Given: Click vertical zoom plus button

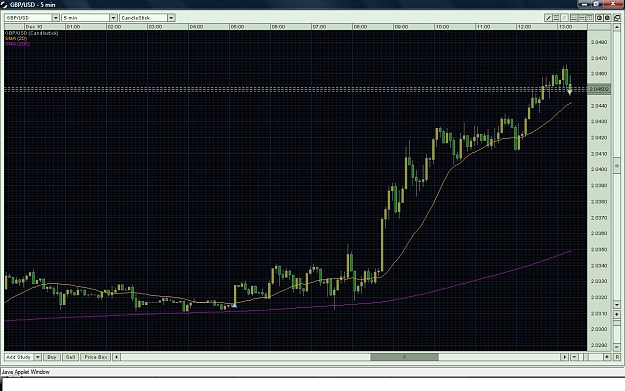Looking at the screenshot, I should coord(617,314).
